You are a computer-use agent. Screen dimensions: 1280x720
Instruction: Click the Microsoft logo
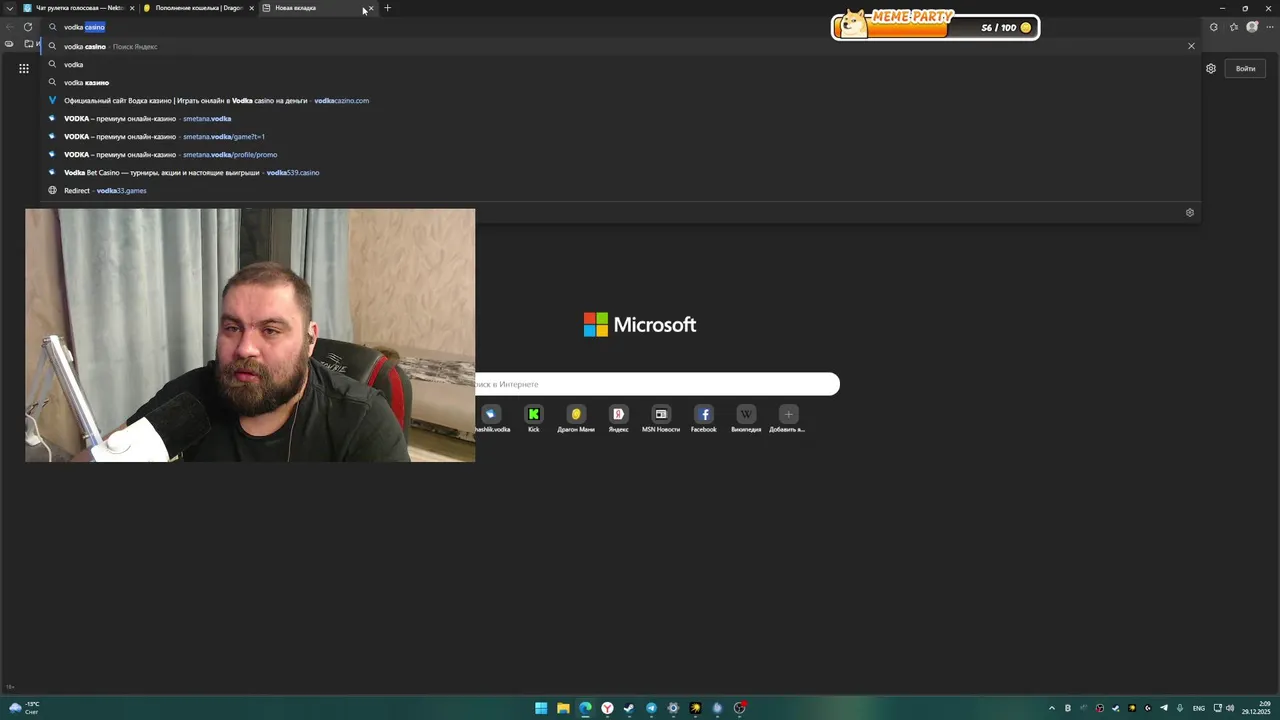(640, 325)
